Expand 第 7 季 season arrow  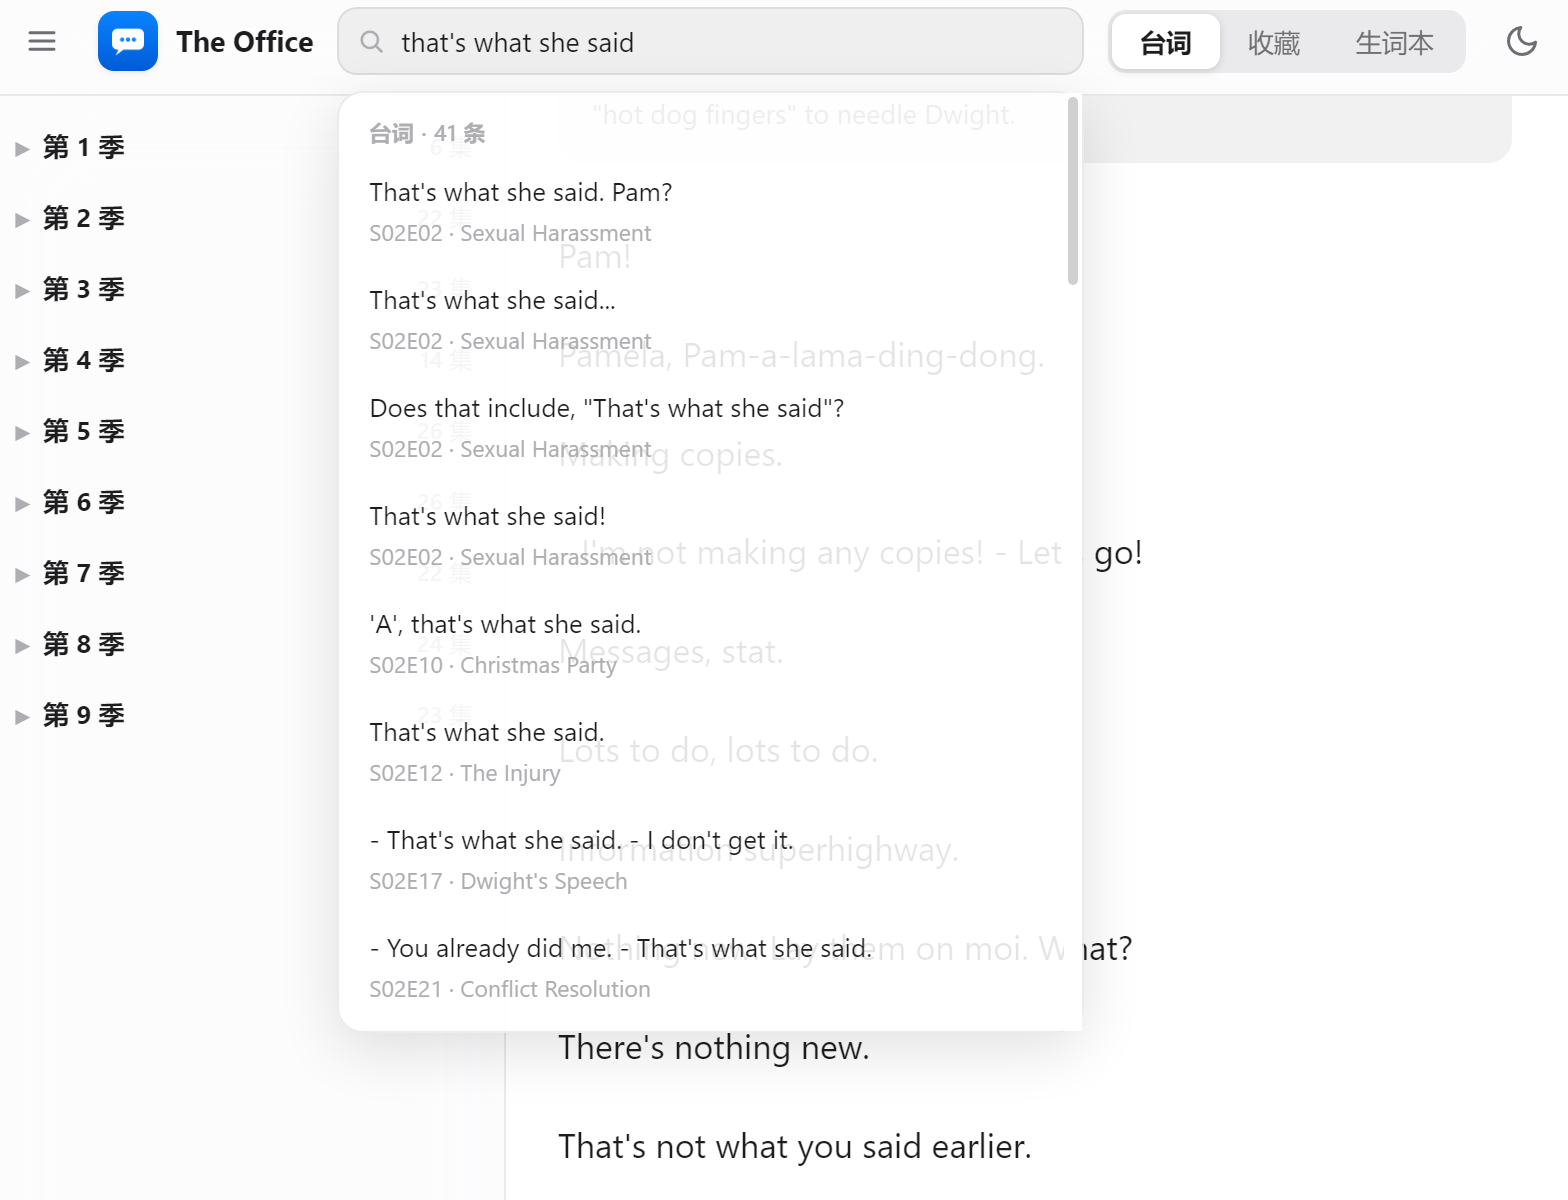(x=21, y=575)
